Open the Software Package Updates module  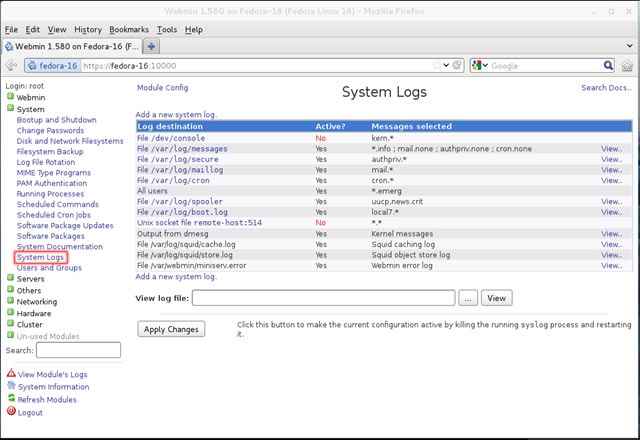[65, 226]
